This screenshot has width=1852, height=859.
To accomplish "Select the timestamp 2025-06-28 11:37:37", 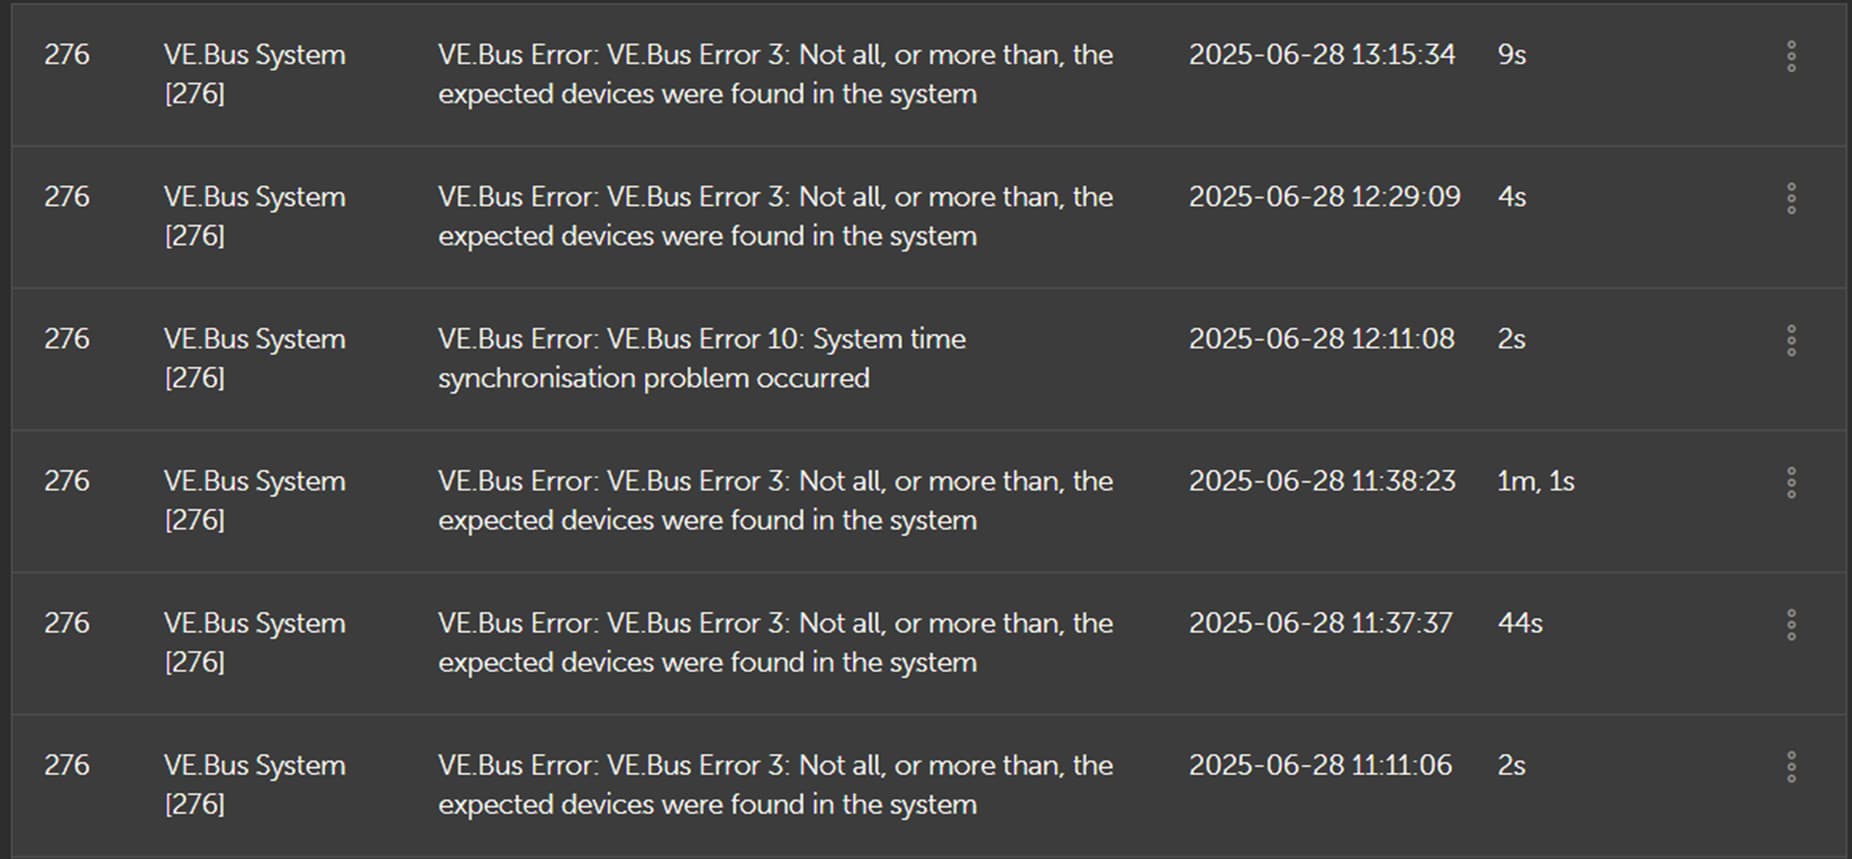I will (x=1320, y=623).
